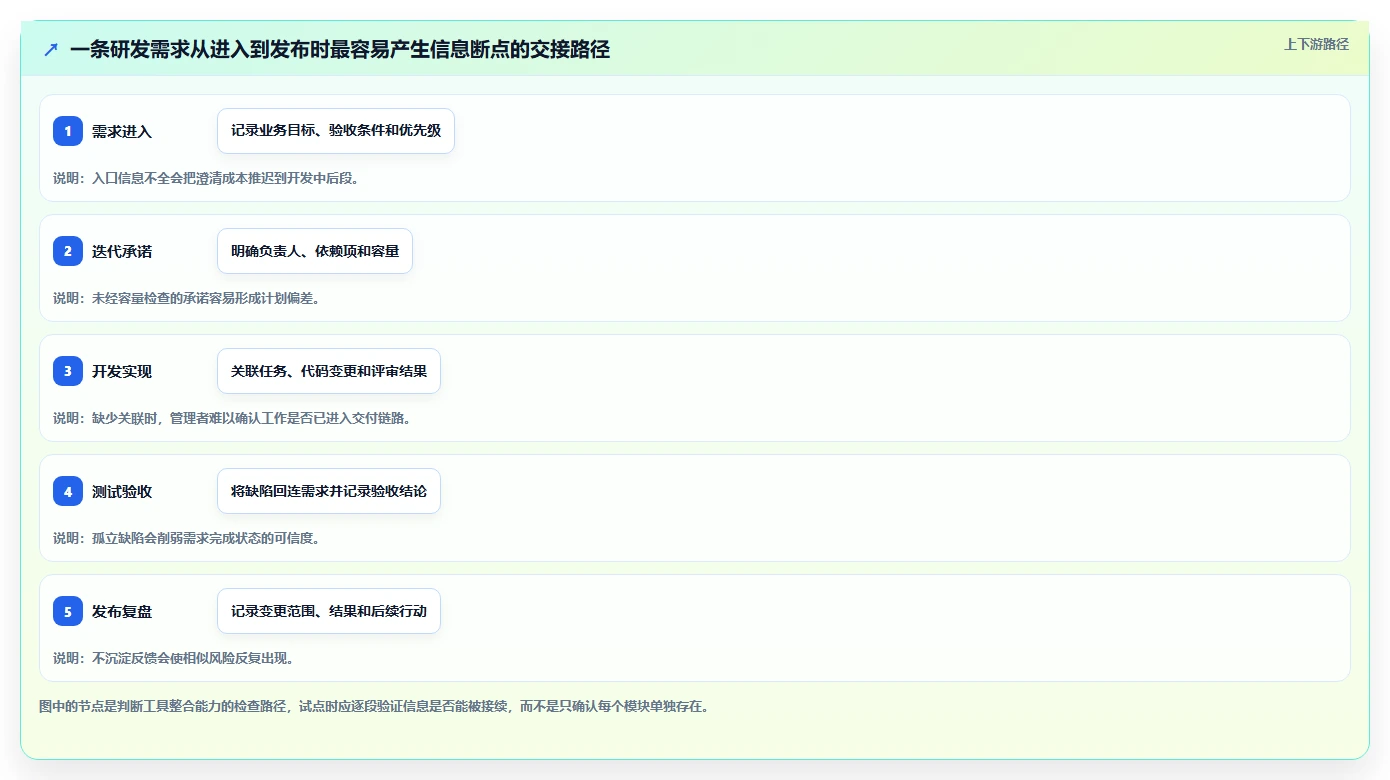Screen dimensions: 1390x780
Task: Click the note starting 缺少关联时
Action: click(232, 418)
